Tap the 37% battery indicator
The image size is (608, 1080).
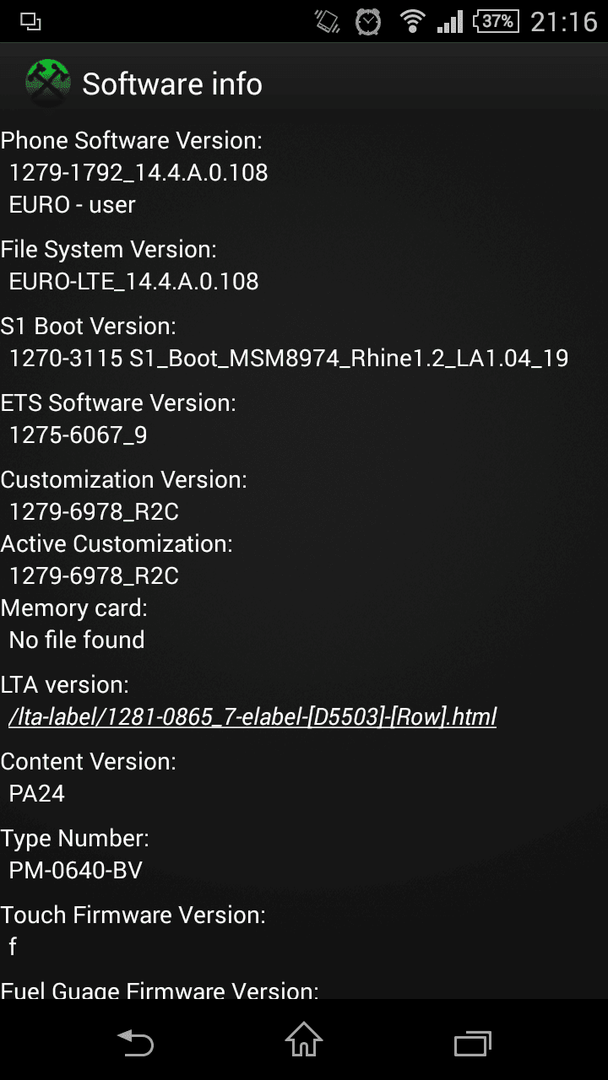[496, 21]
